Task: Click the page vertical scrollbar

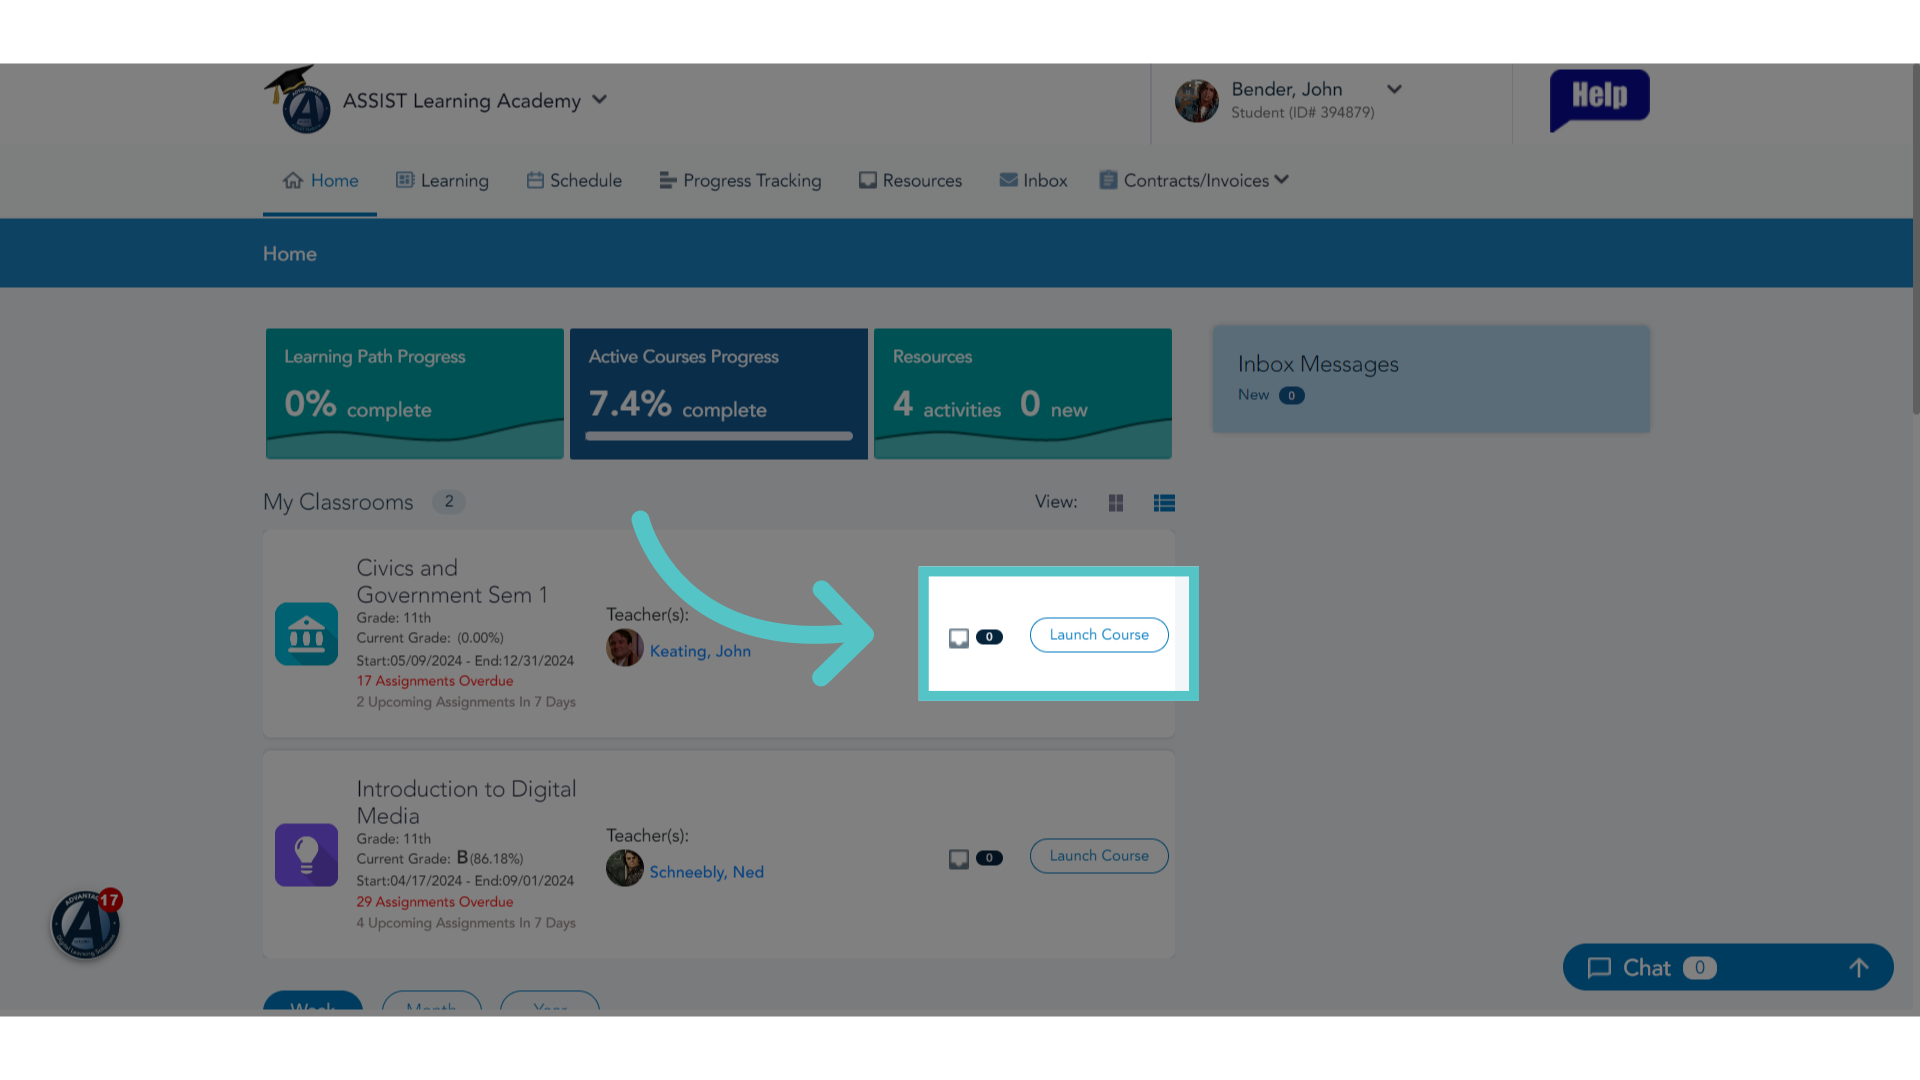Action: (1916, 240)
